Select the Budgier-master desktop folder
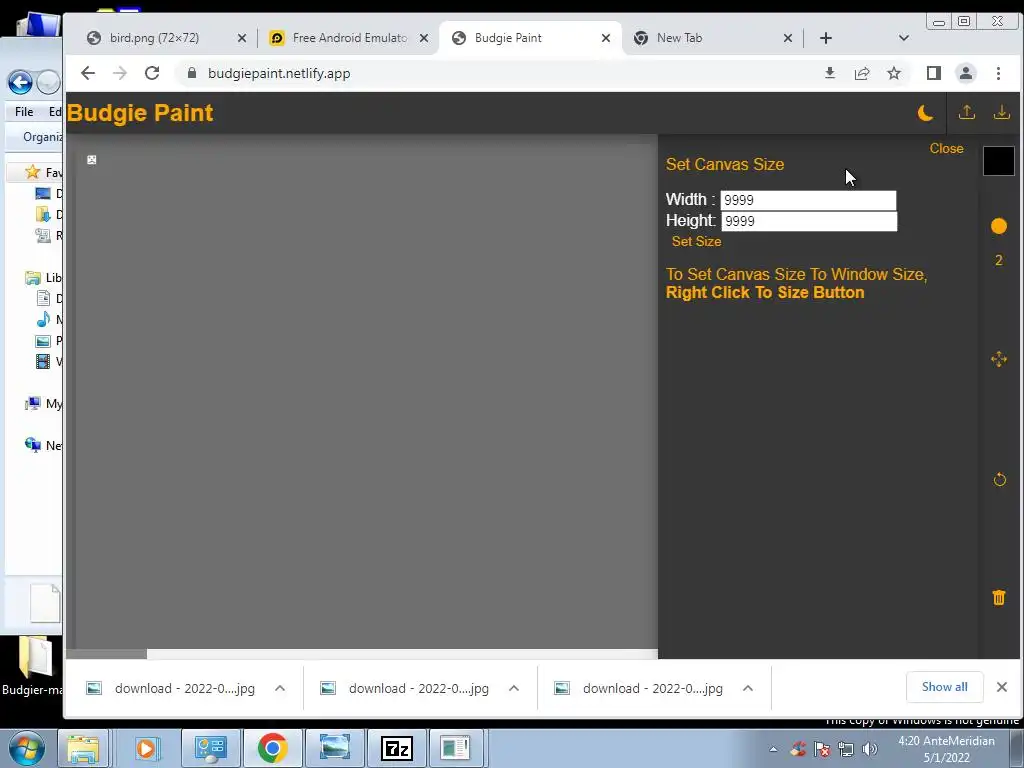The height and width of the screenshot is (768, 1024). [33, 665]
